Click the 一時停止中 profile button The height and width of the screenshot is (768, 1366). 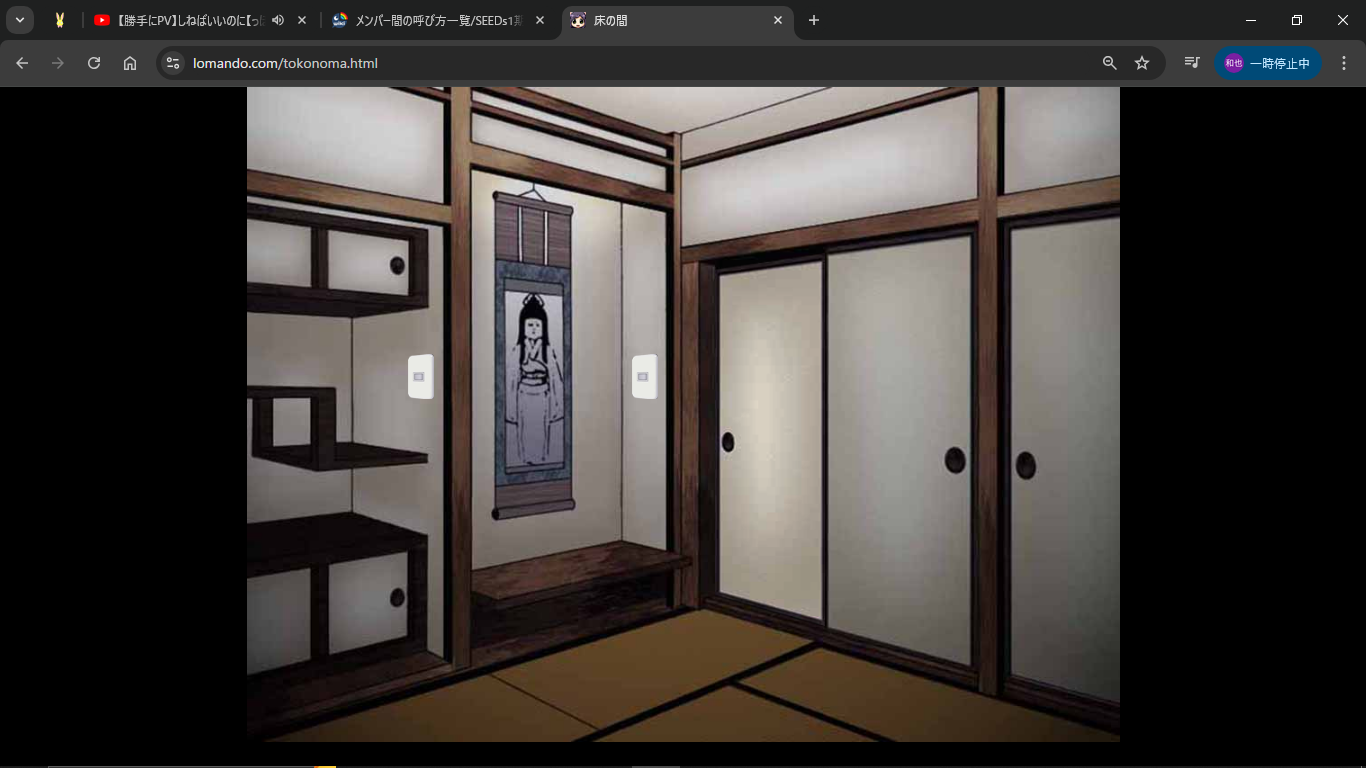pos(1268,63)
